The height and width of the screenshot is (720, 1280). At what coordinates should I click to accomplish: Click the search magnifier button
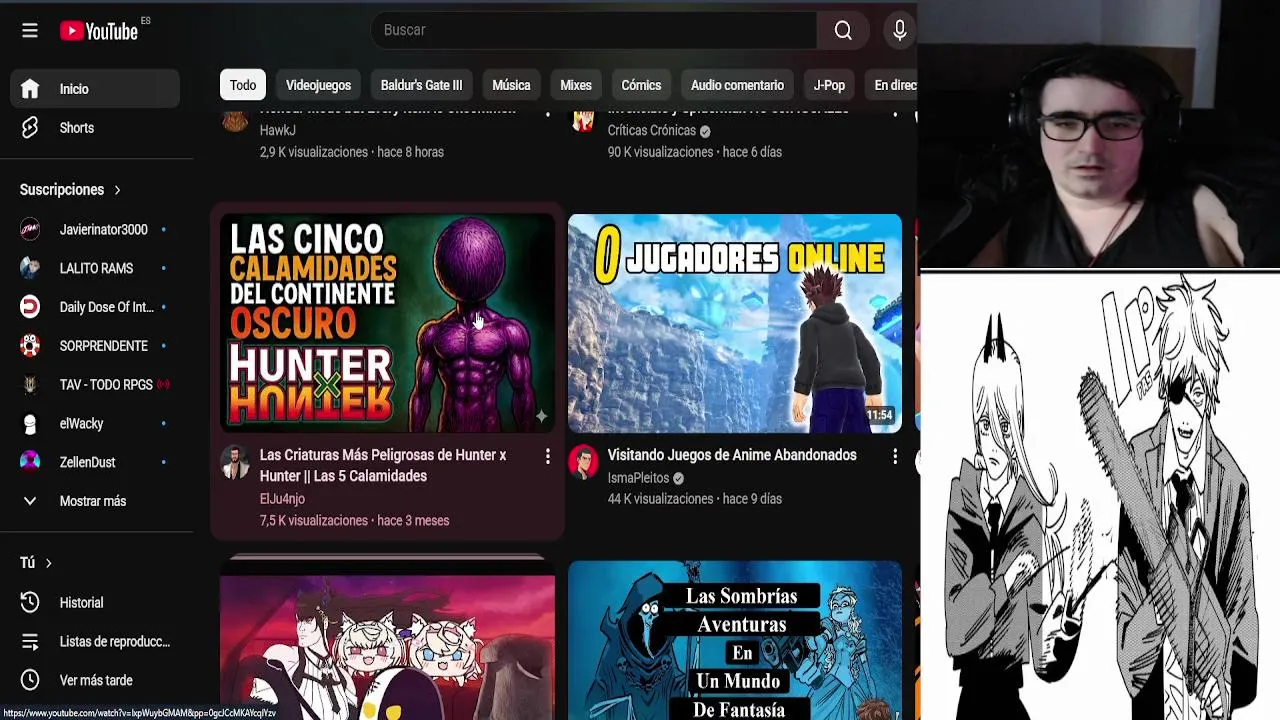pos(843,31)
